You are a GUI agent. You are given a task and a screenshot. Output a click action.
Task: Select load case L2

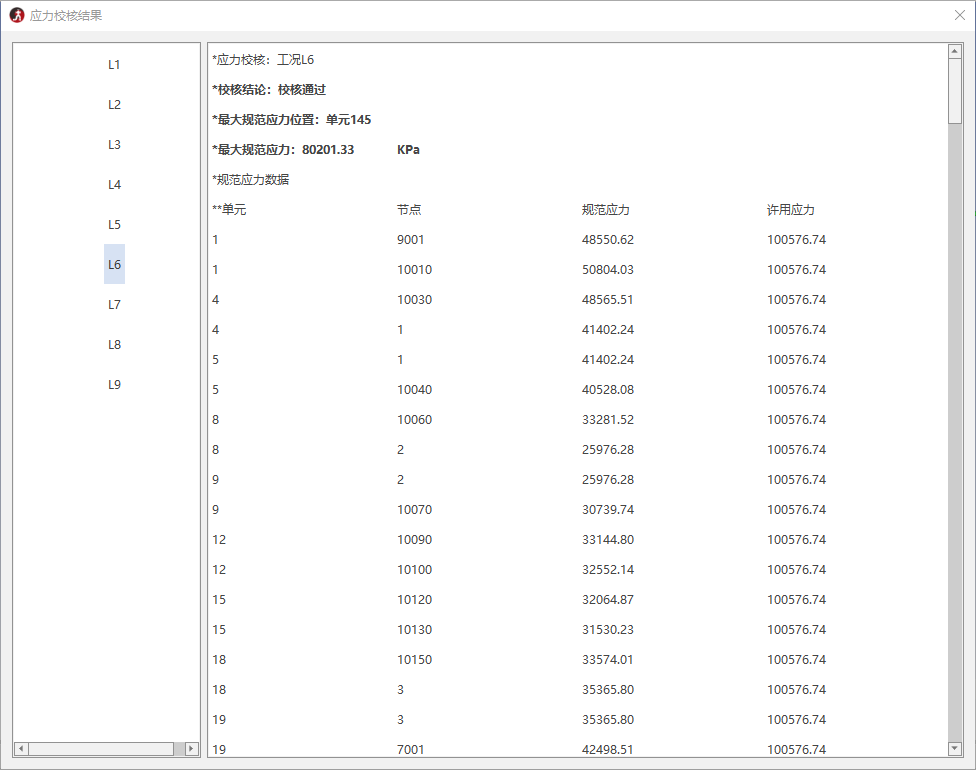tap(114, 105)
